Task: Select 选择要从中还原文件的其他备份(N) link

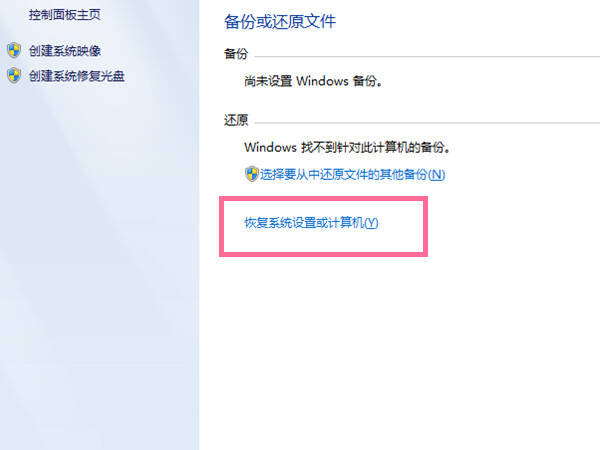Action: click(352, 174)
